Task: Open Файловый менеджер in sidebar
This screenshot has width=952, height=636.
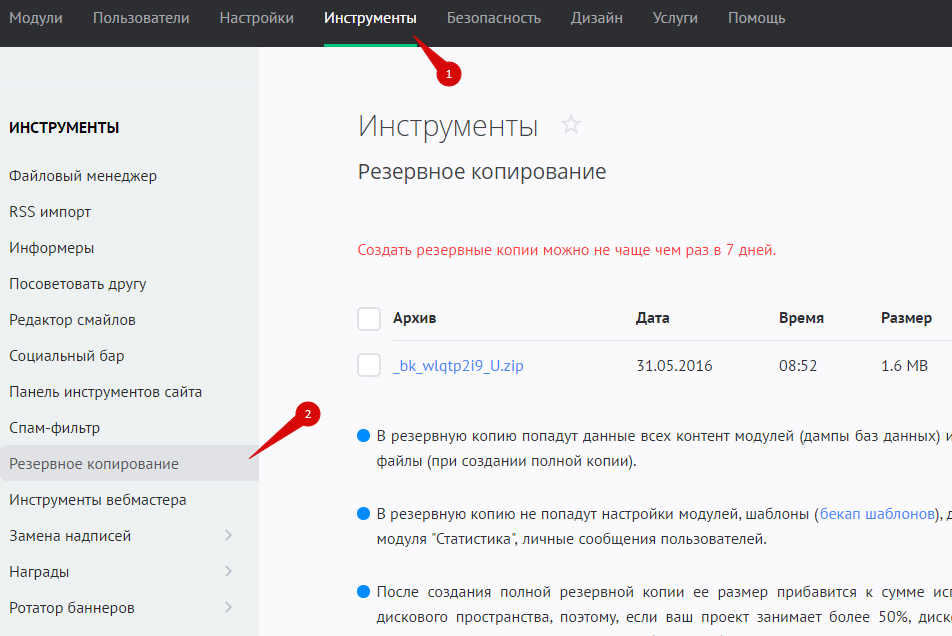Action: [83, 176]
